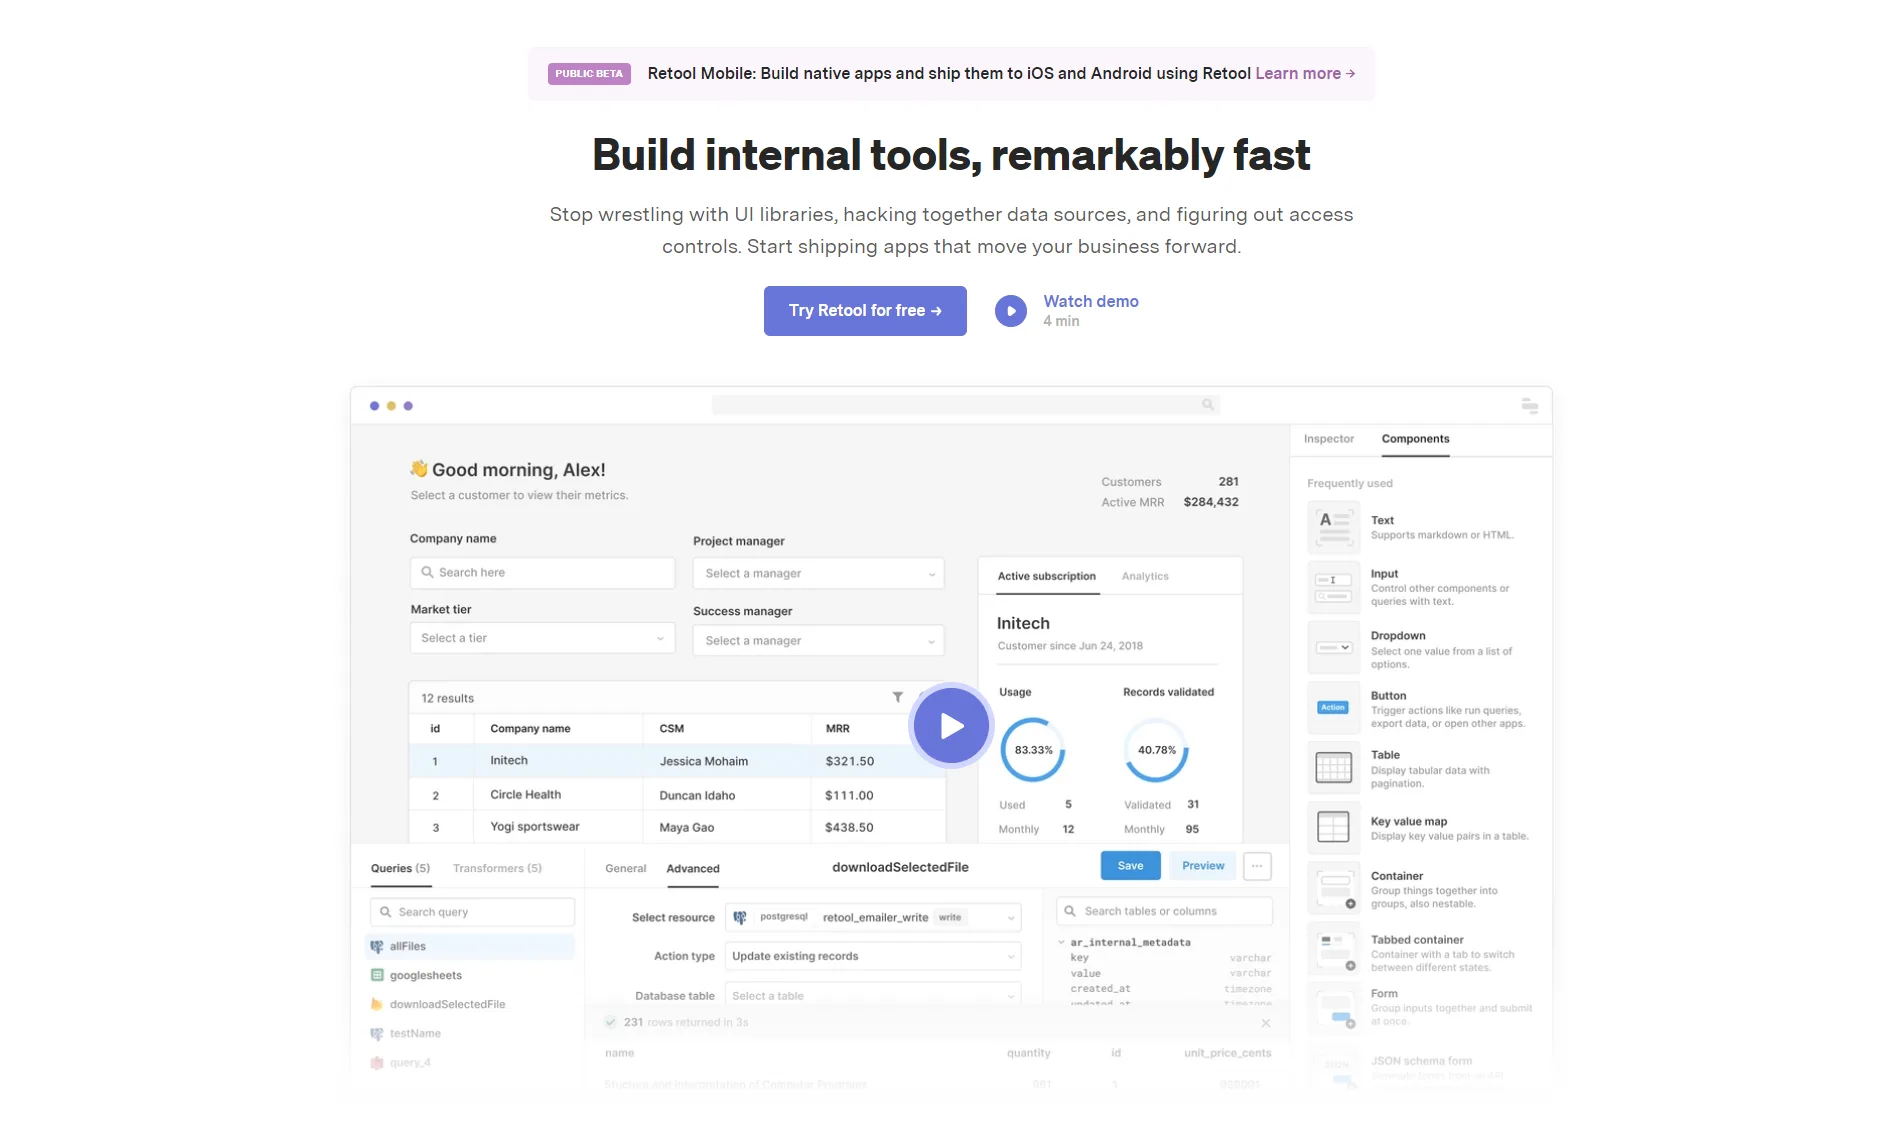
Task: Click the mock browser address bar search icon
Action: tap(1208, 405)
